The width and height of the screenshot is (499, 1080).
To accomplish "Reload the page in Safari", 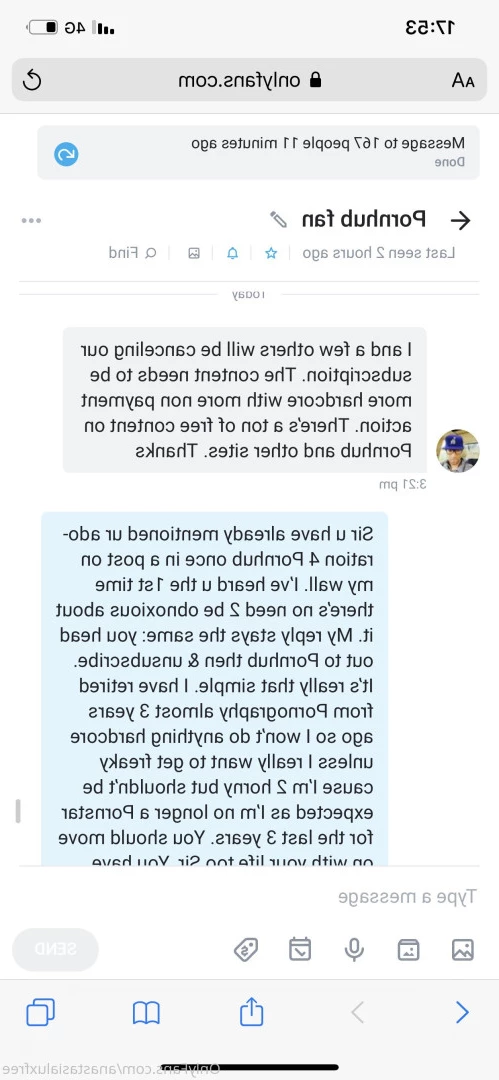I will pos(32,81).
